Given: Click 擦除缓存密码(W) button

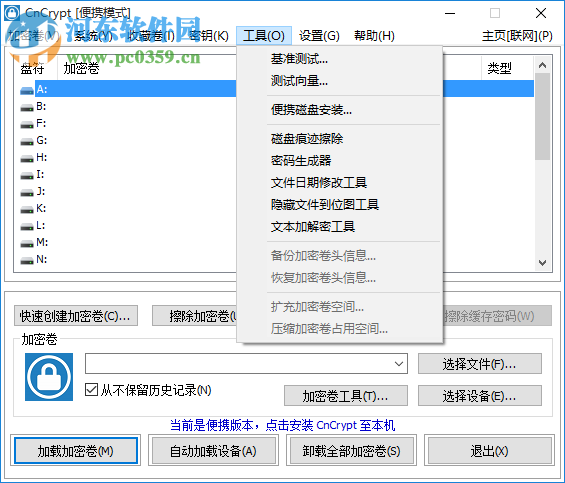Looking at the screenshot, I should pos(497,316).
